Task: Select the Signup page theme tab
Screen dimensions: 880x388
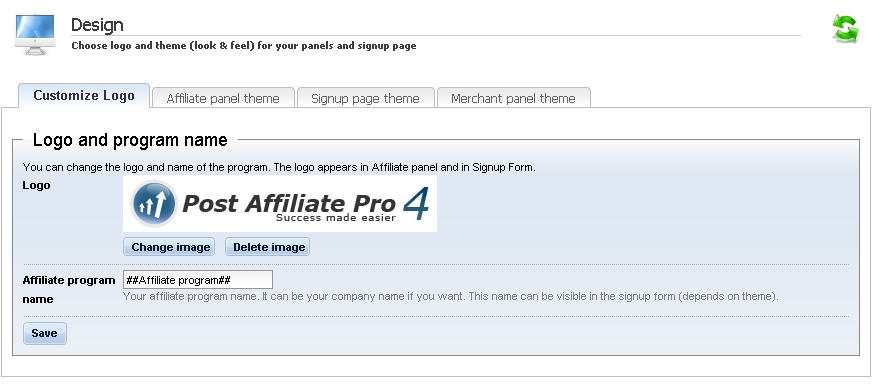Action: tap(365, 98)
